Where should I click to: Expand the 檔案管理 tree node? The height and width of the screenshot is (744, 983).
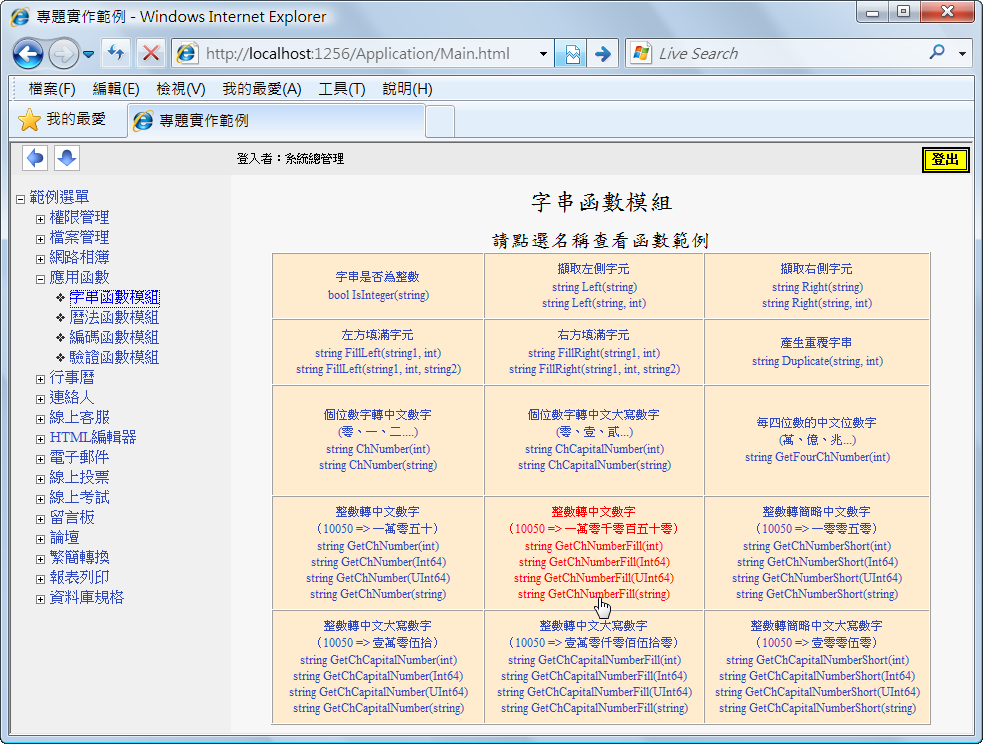pos(40,239)
